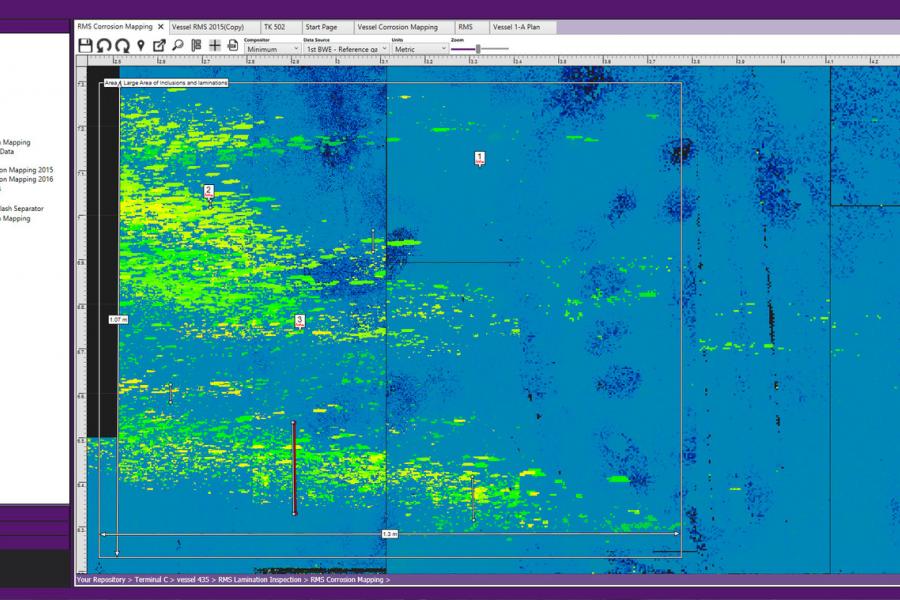The image size is (900, 600).
Task: Click 'RMS Lamination Inspection' in the breadcrumb
Action: coord(259,580)
